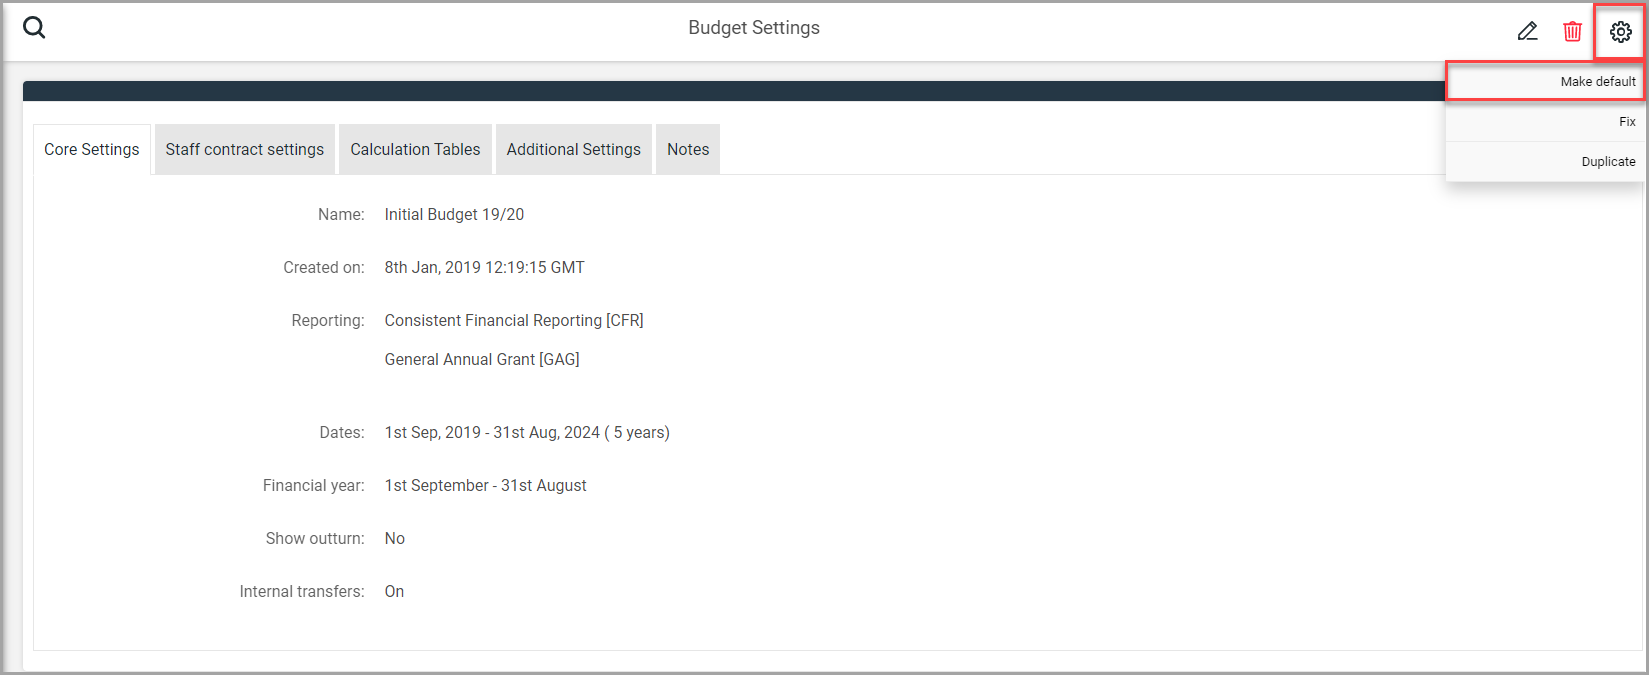Choose Fix in the gear menu
Viewport: 1649px width, 675px height.
tap(1626, 122)
